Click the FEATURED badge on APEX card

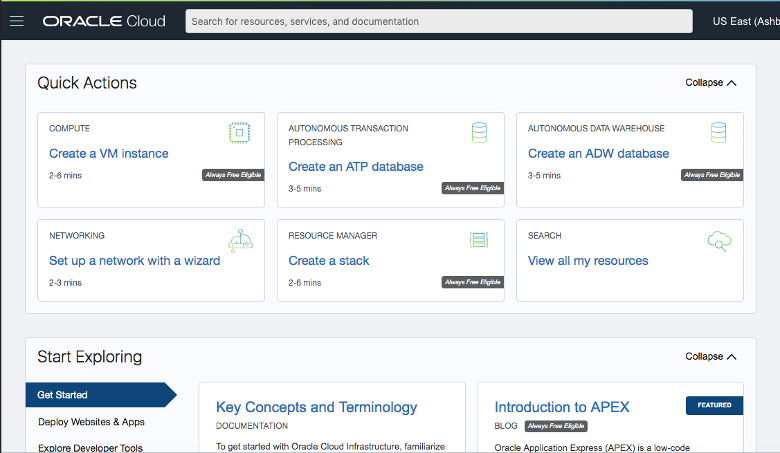coord(714,405)
